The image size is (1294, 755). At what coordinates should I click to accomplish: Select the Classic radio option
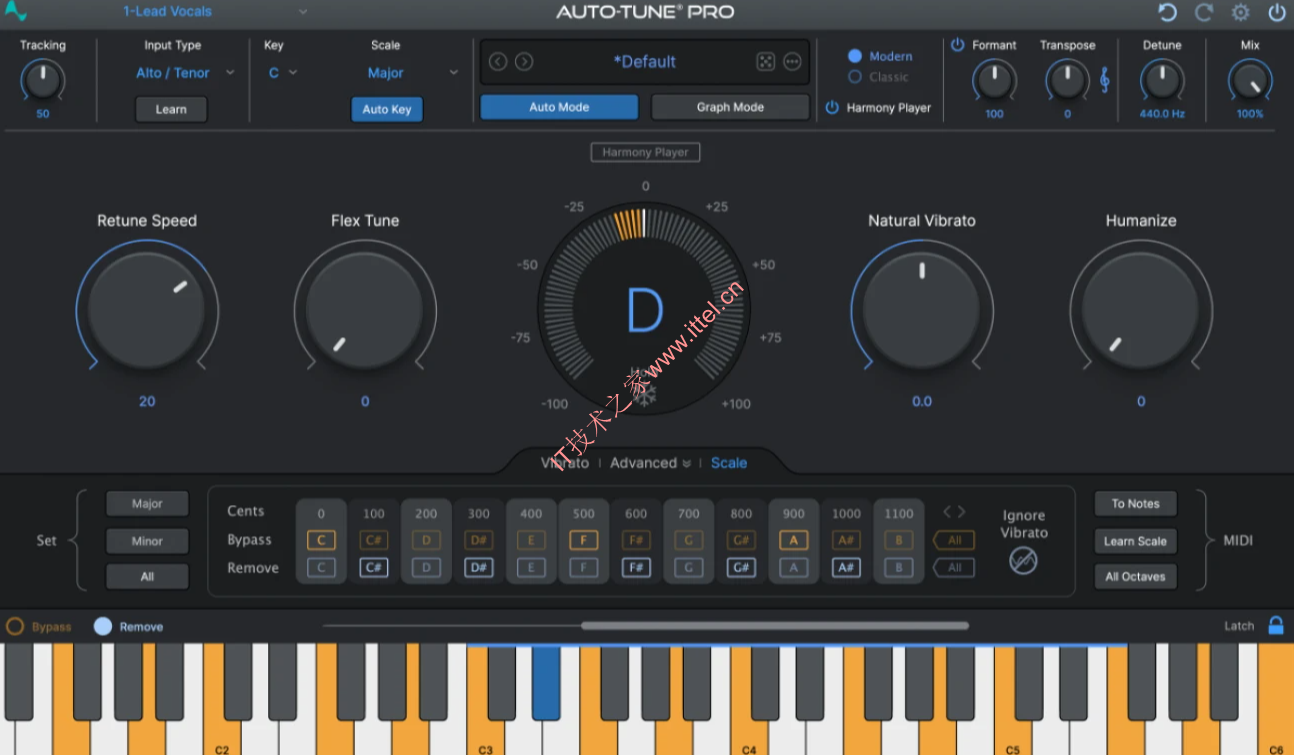point(855,77)
